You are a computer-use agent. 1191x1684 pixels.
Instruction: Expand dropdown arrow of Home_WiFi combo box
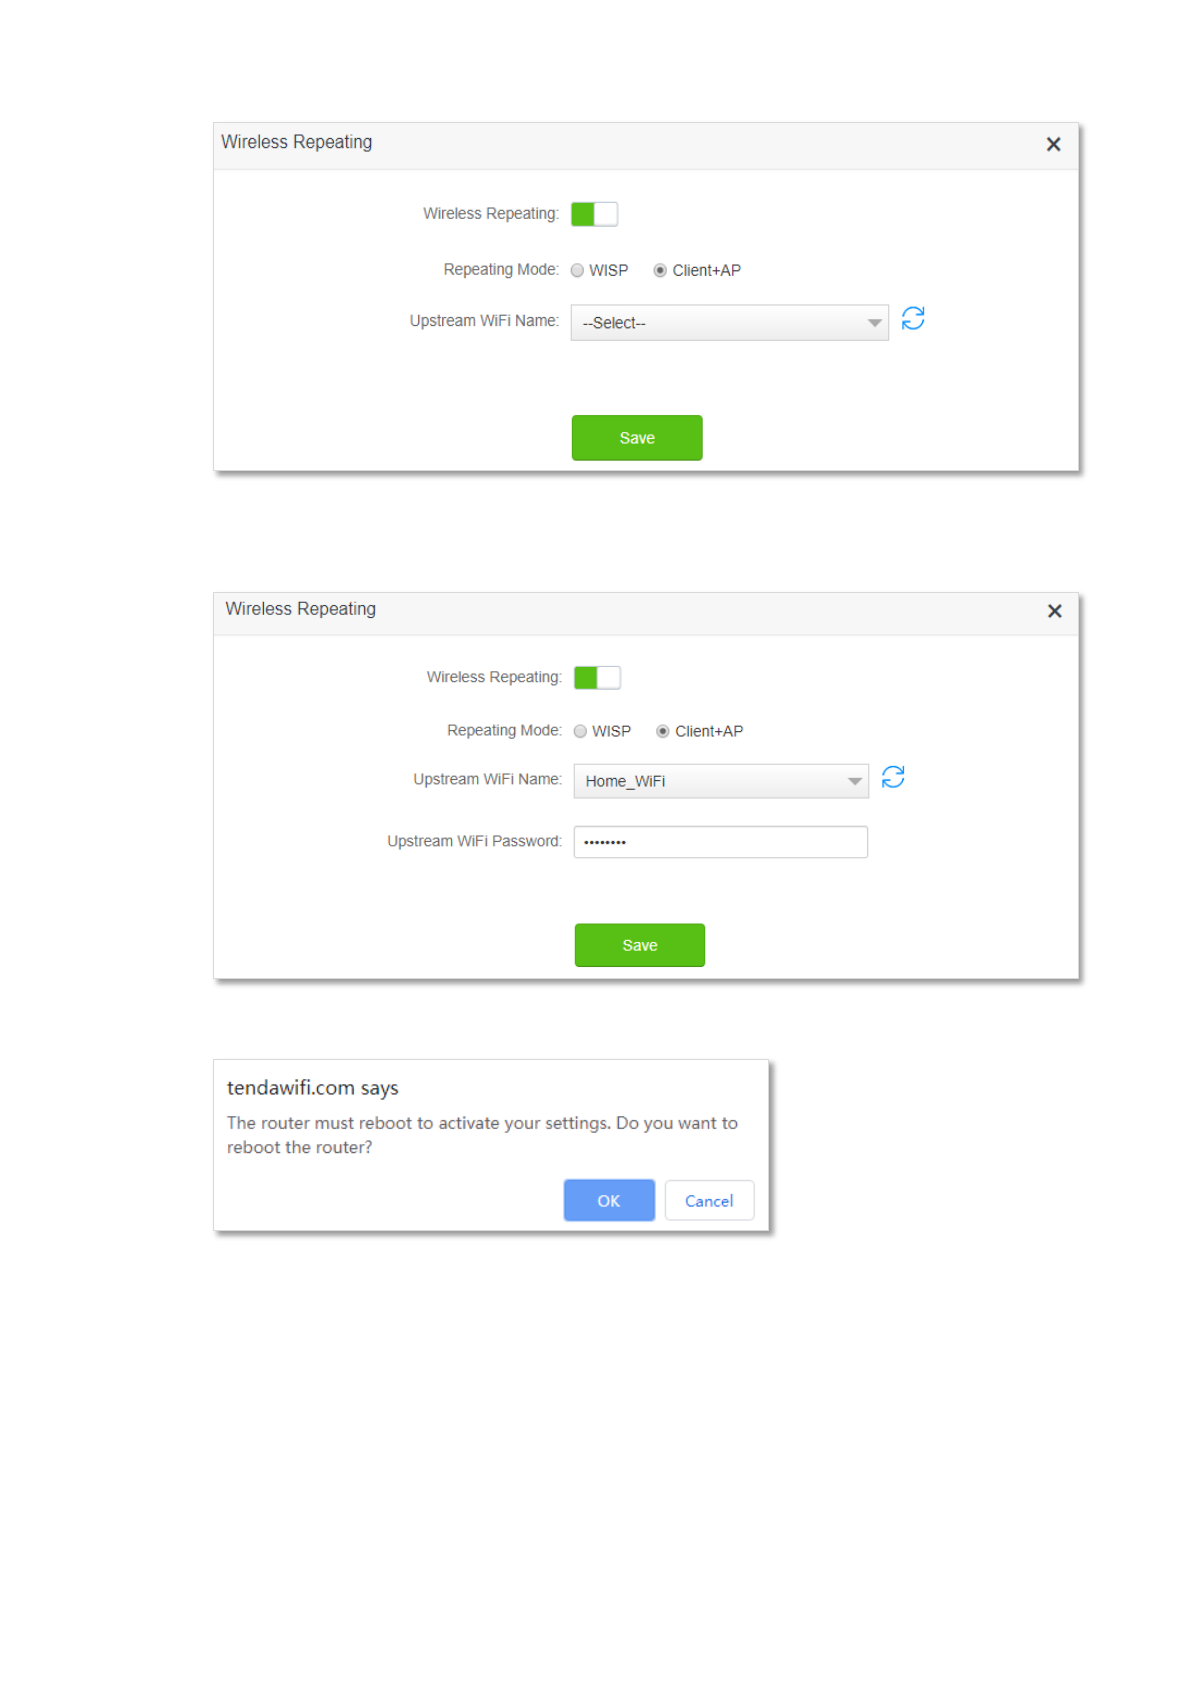click(855, 781)
